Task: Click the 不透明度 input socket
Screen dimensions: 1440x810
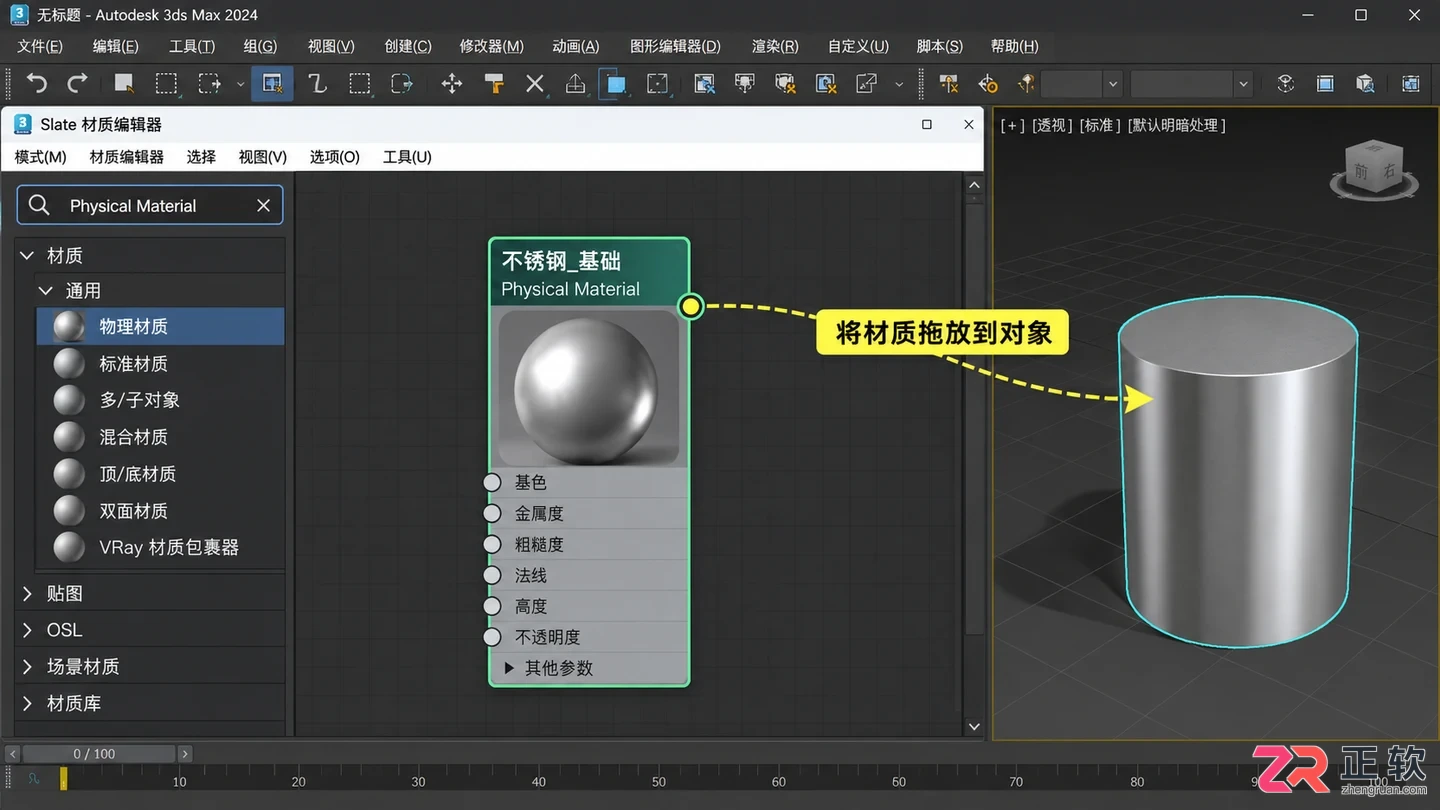Action: pos(492,637)
